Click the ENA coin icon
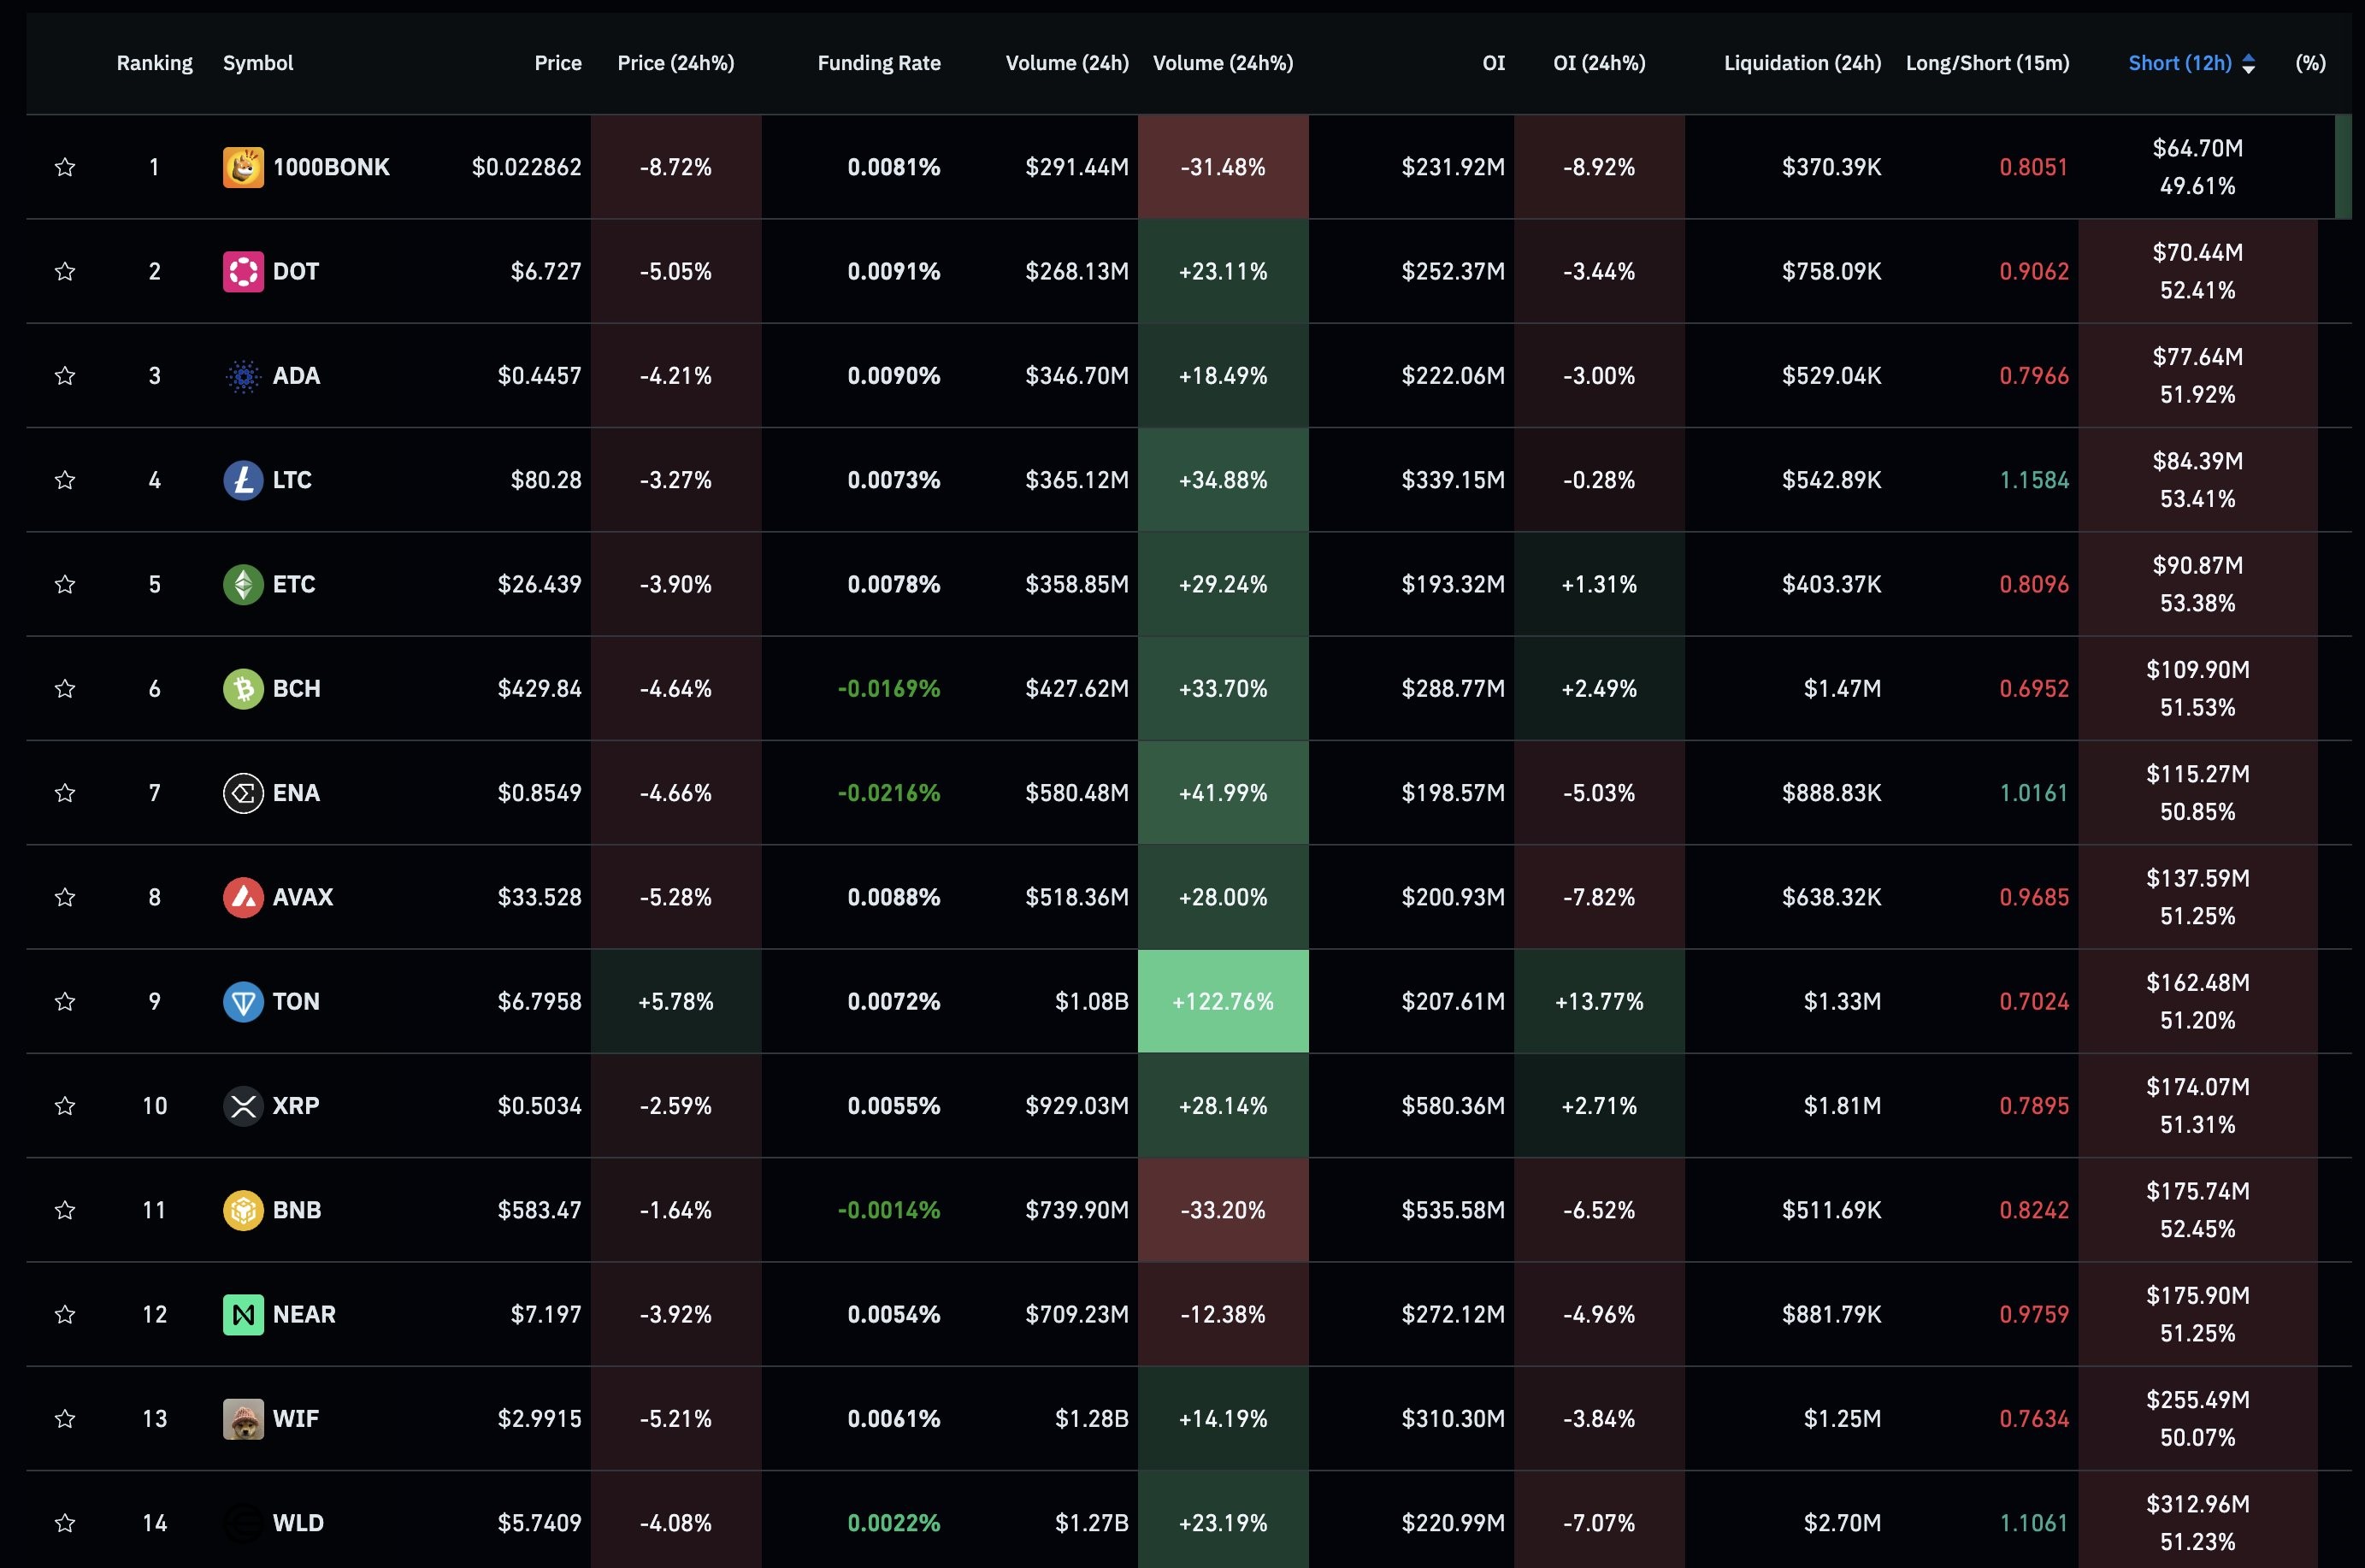 coord(243,793)
